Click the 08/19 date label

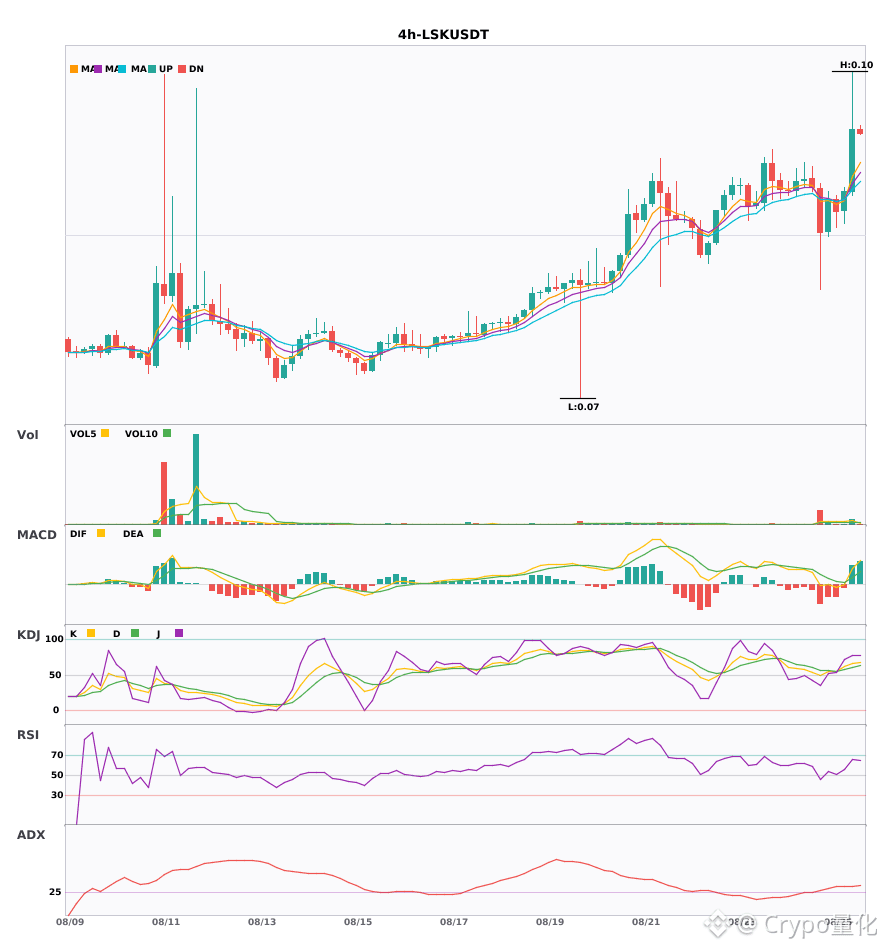[550, 922]
